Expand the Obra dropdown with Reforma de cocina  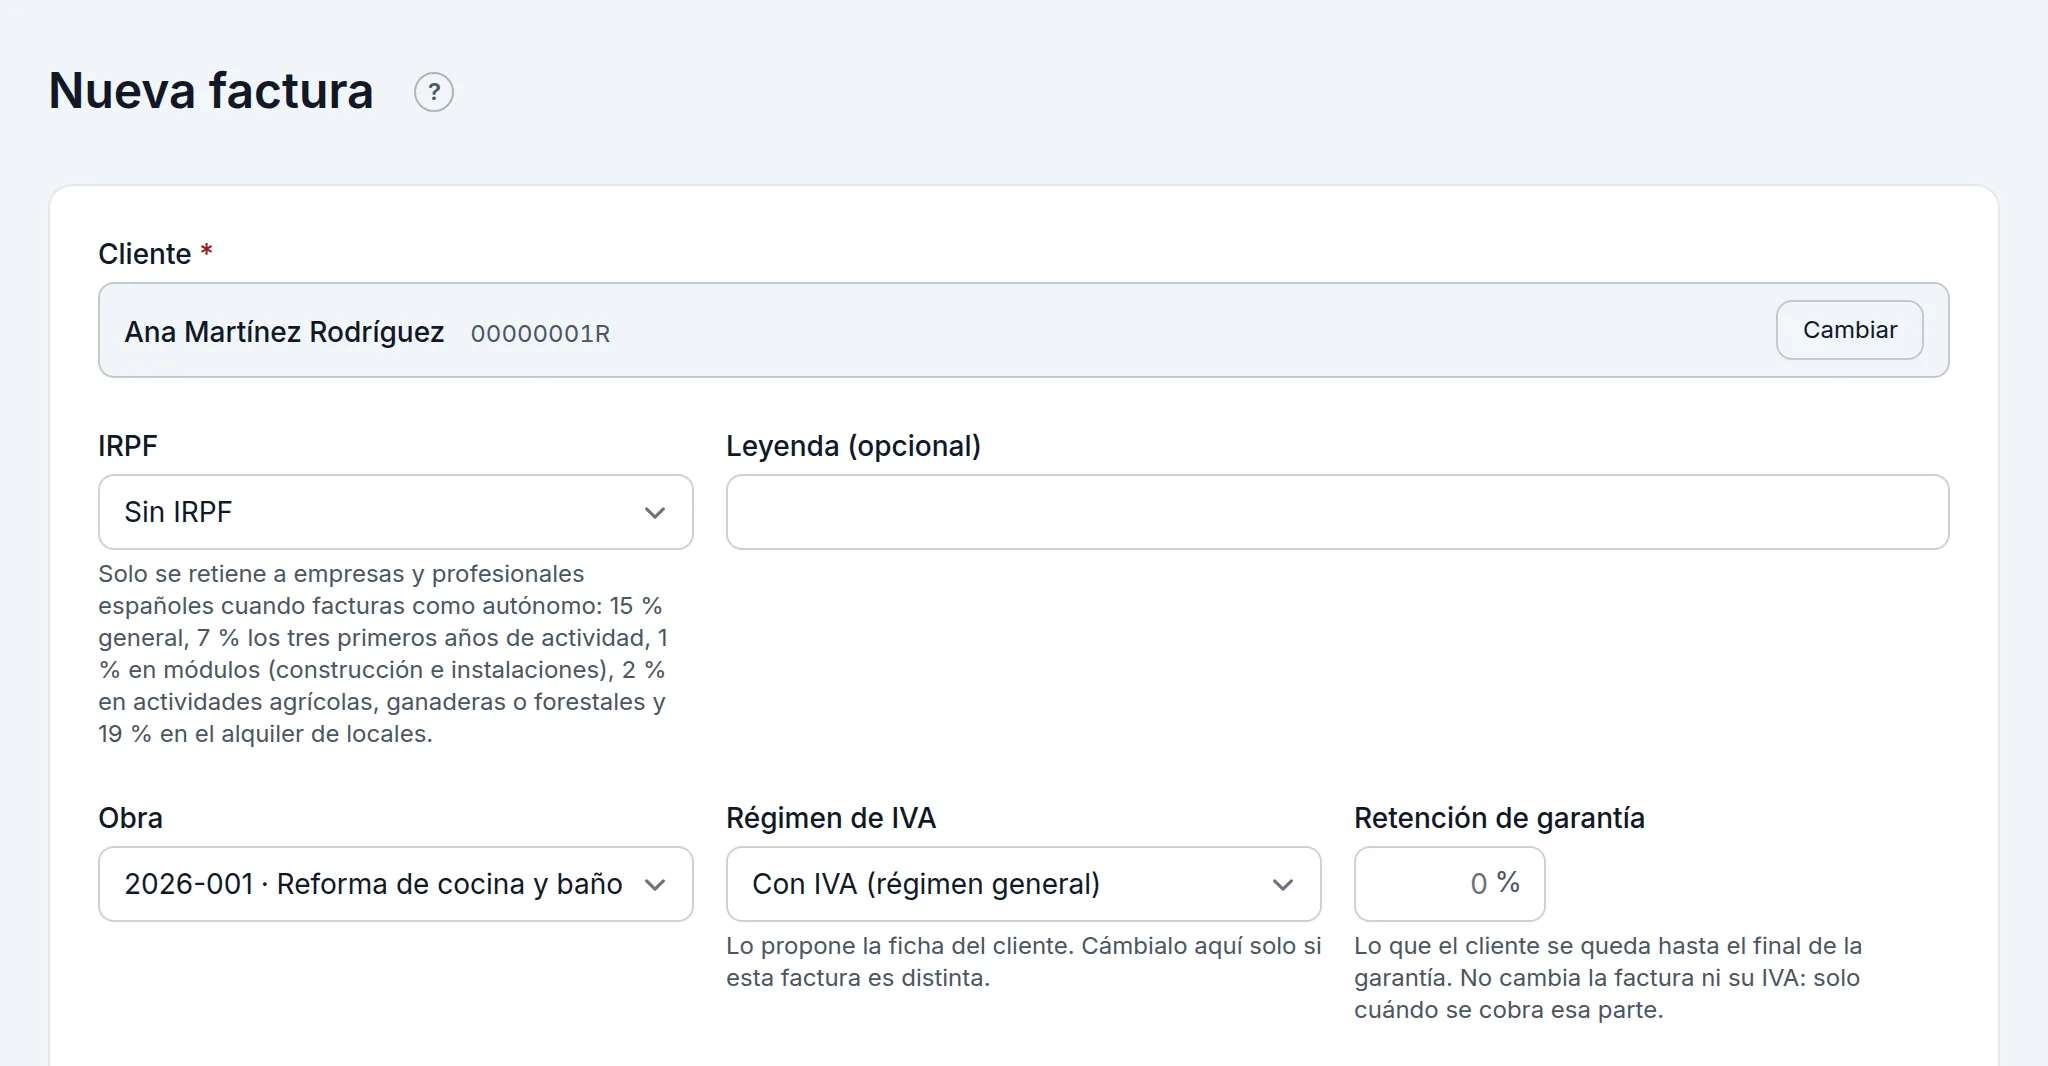[x=396, y=884]
